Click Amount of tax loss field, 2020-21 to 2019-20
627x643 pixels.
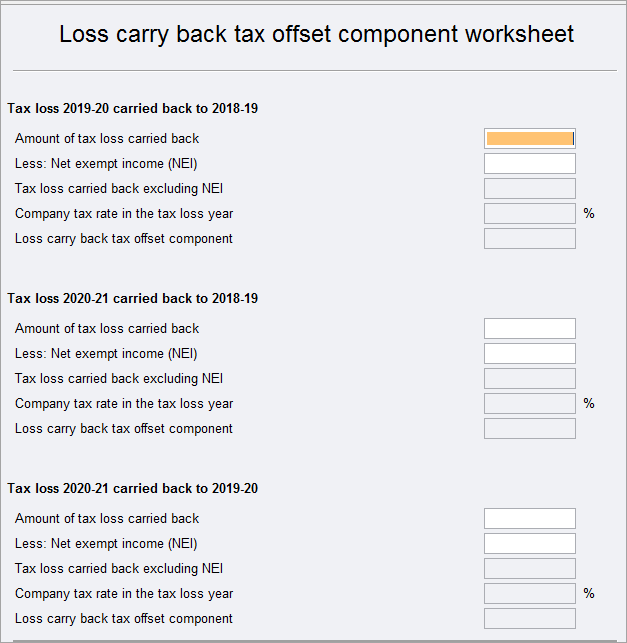pos(529,519)
